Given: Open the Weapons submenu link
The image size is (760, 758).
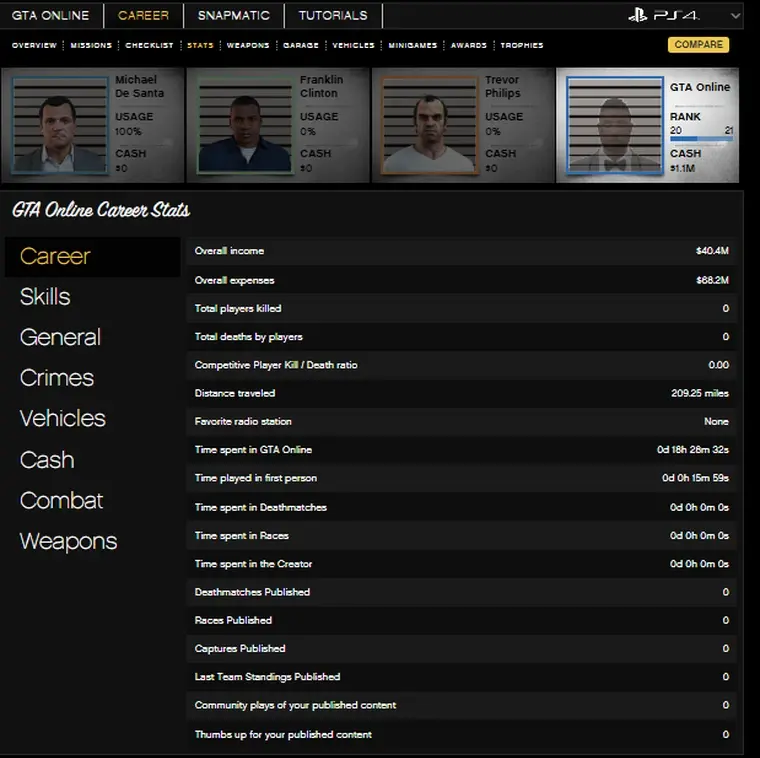Looking at the screenshot, I should [247, 45].
